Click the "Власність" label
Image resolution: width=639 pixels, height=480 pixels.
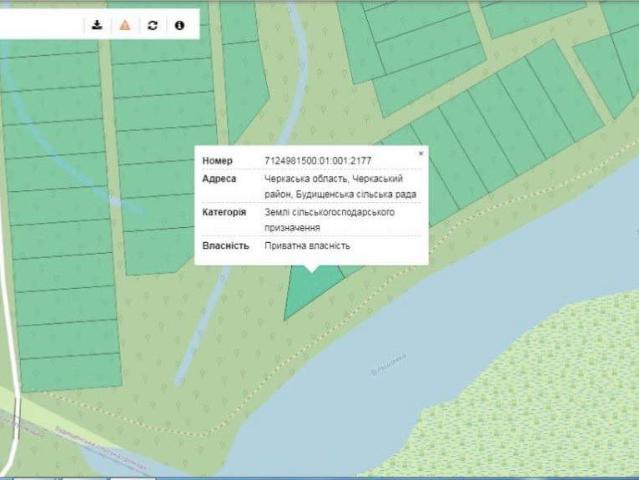click(225, 246)
